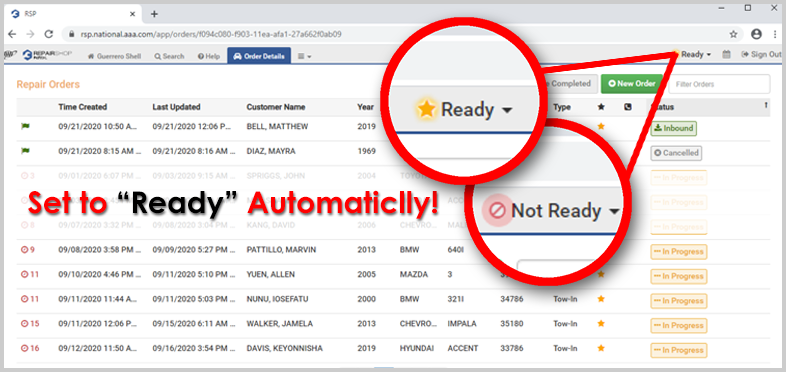The height and width of the screenshot is (372, 786).
Task: Click the phone column header icon
Action: (x=628, y=107)
